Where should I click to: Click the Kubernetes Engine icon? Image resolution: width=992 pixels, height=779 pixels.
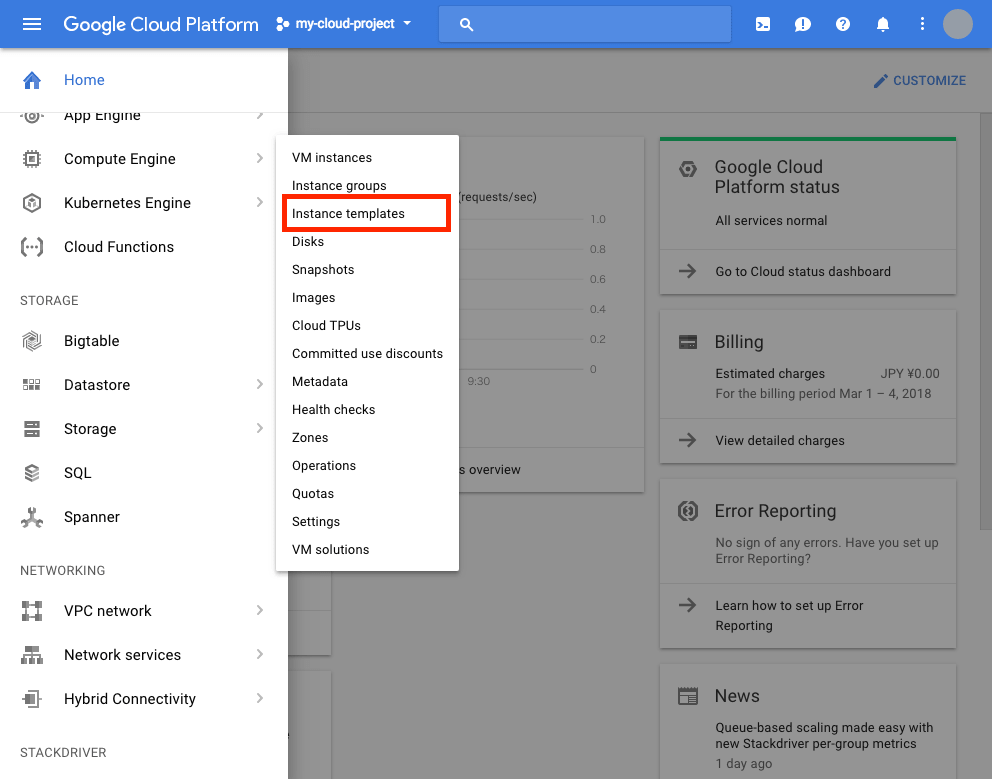(32, 203)
